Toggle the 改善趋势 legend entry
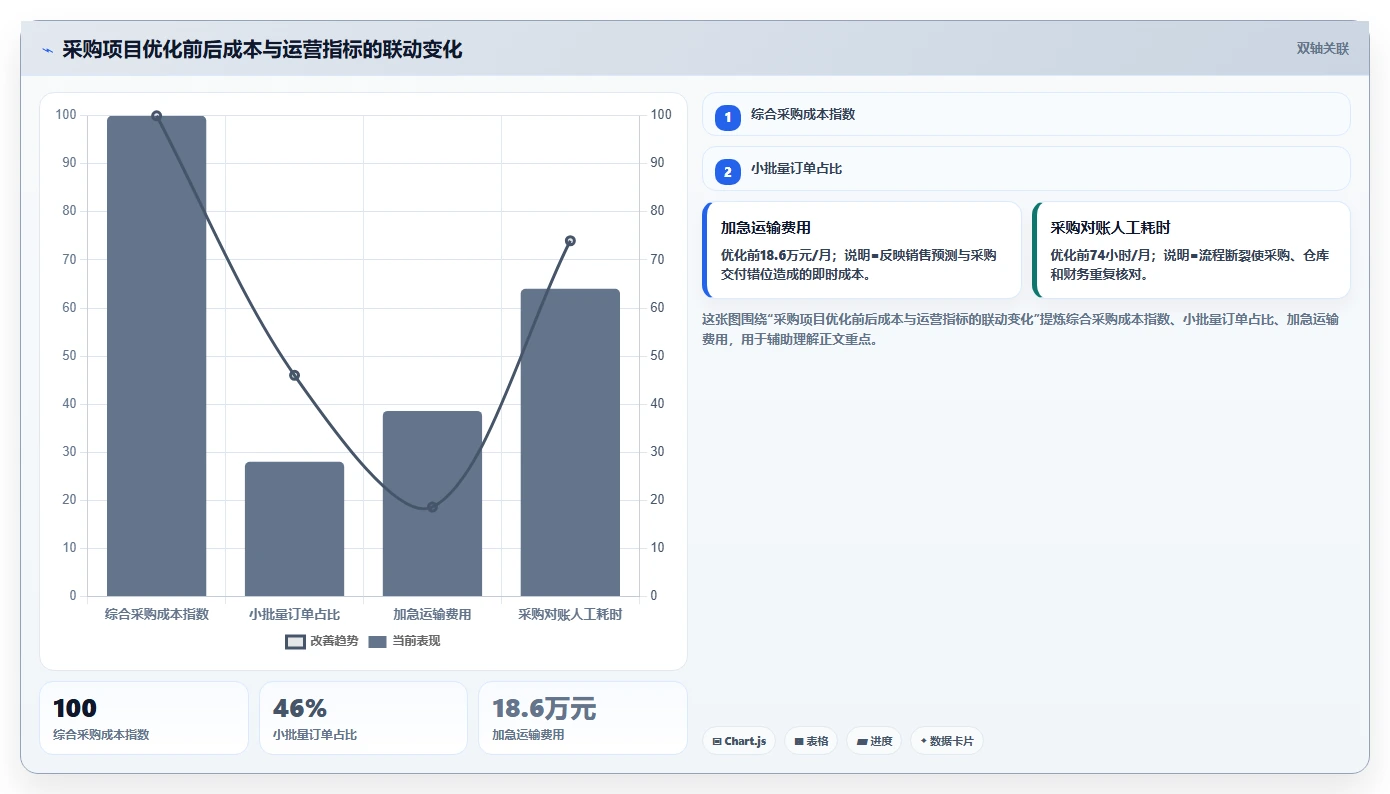Image resolution: width=1390 pixels, height=794 pixels. click(321, 641)
